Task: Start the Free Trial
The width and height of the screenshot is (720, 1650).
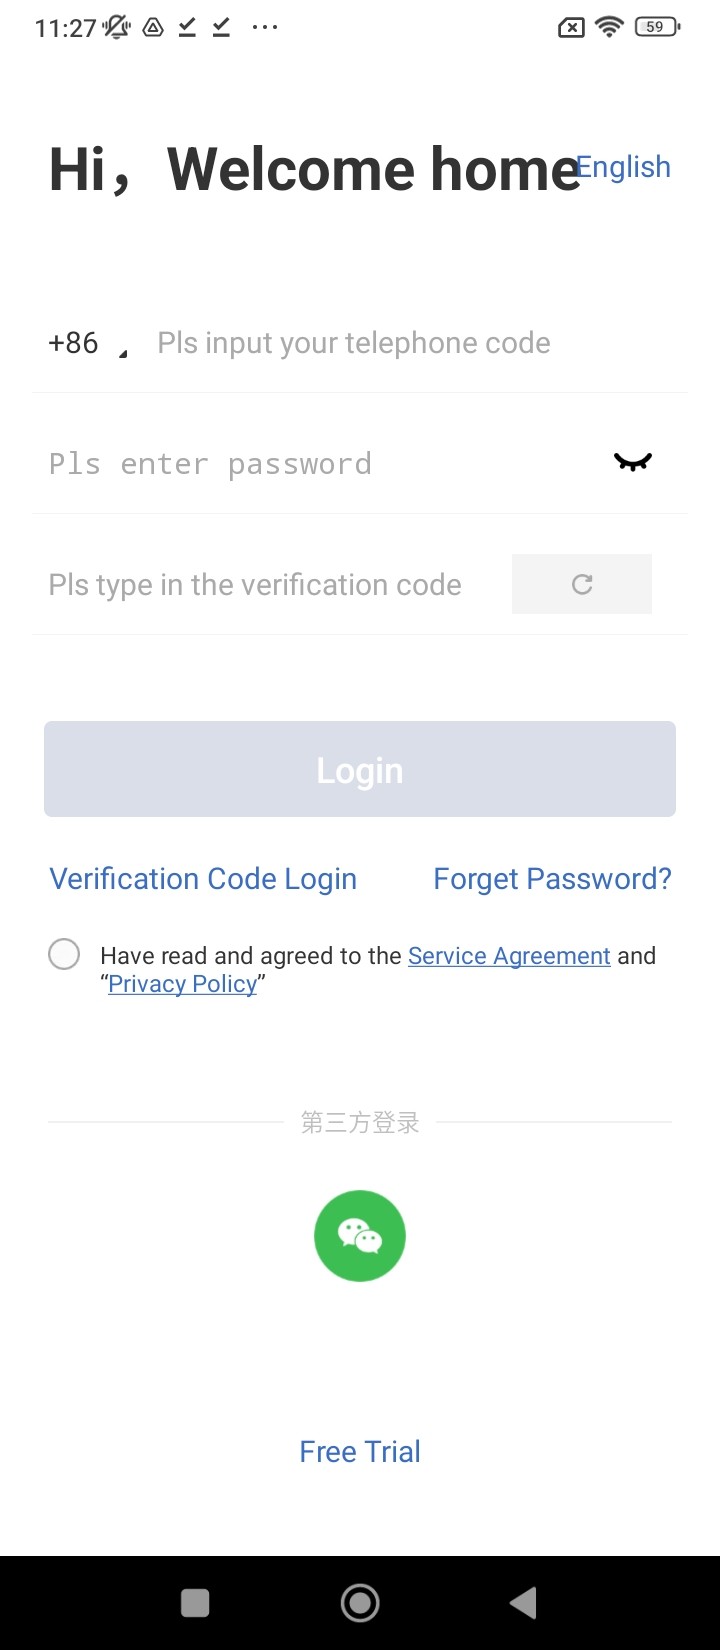Action: click(360, 1451)
